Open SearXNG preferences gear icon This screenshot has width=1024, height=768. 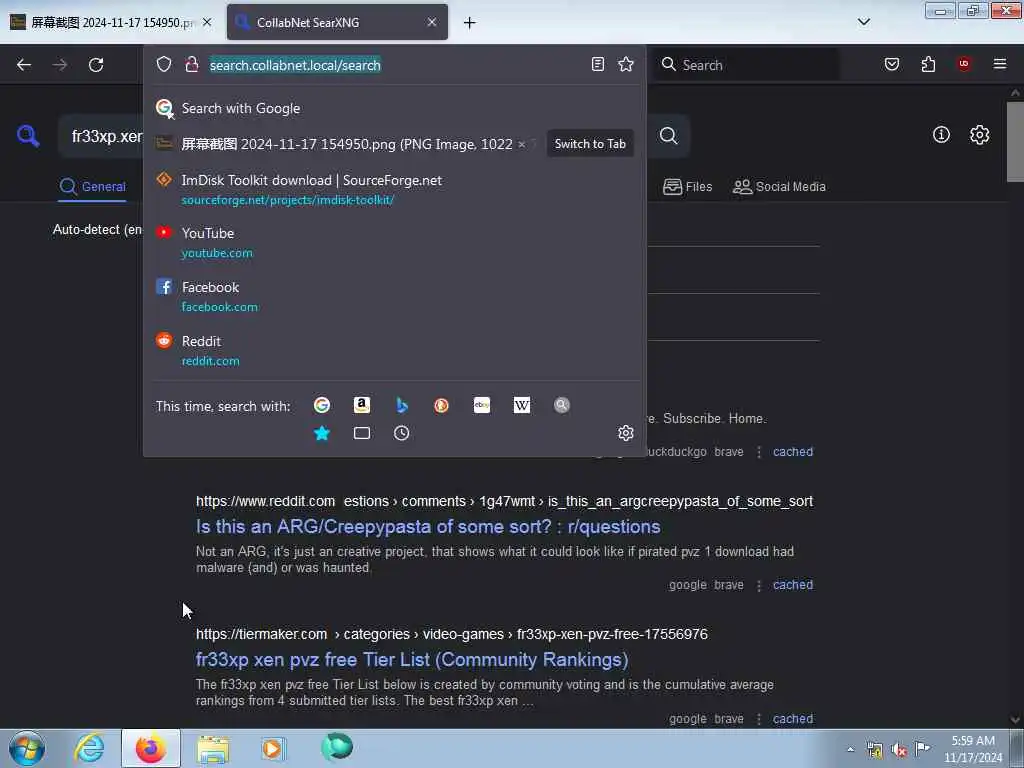click(x=979, y=135)
